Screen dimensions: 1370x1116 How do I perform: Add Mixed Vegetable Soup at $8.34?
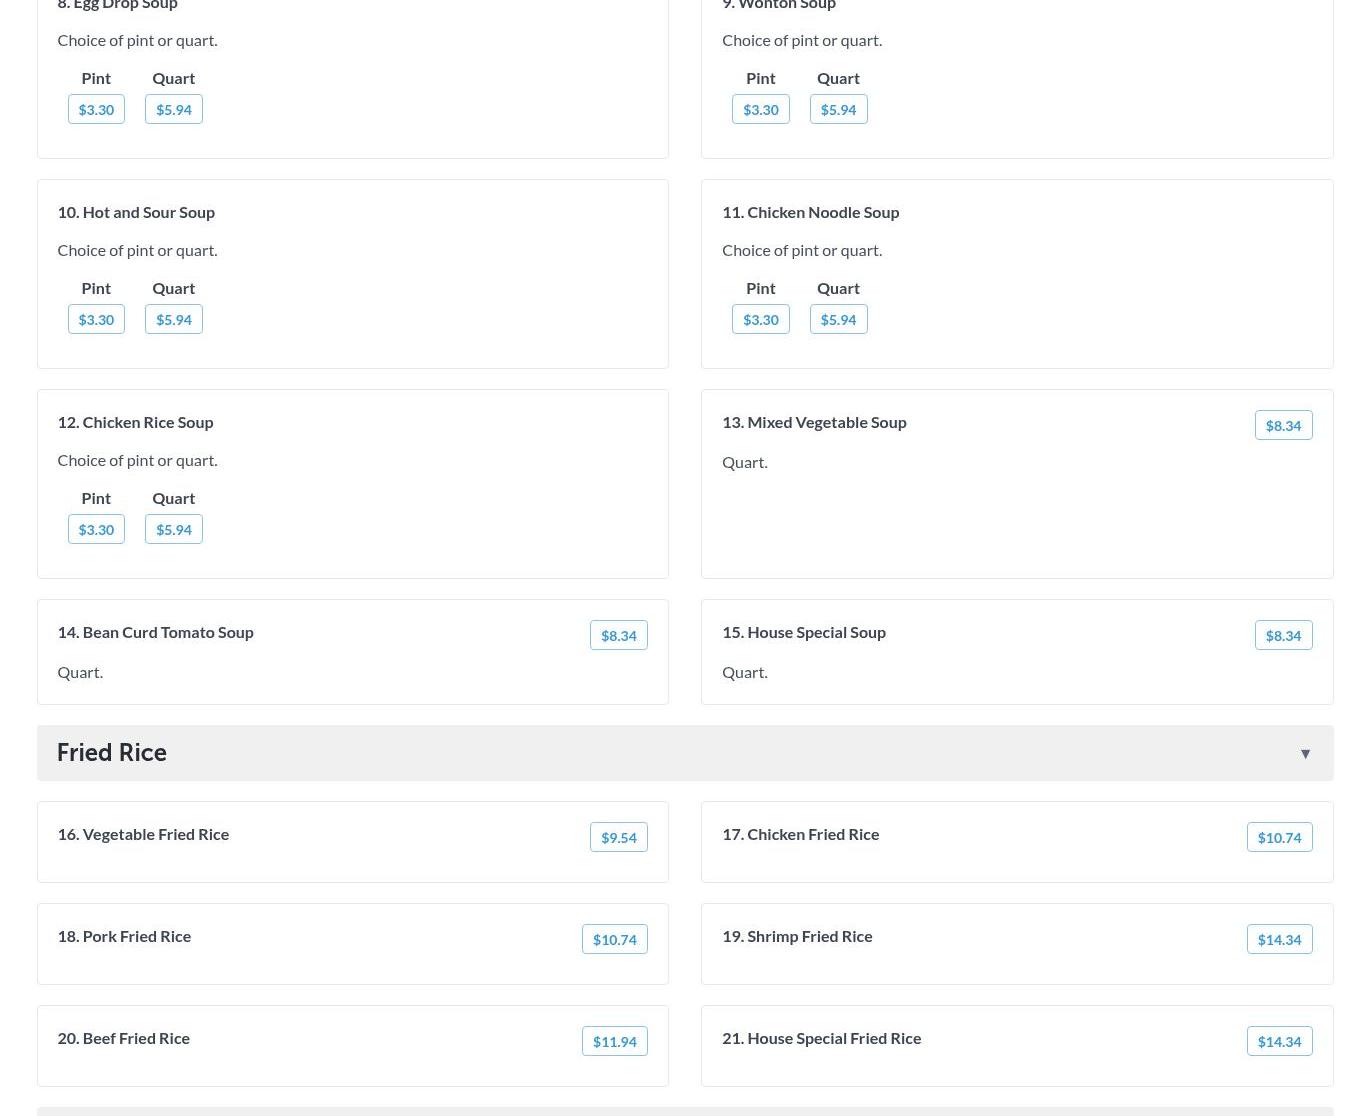[x=1282, y=425]
